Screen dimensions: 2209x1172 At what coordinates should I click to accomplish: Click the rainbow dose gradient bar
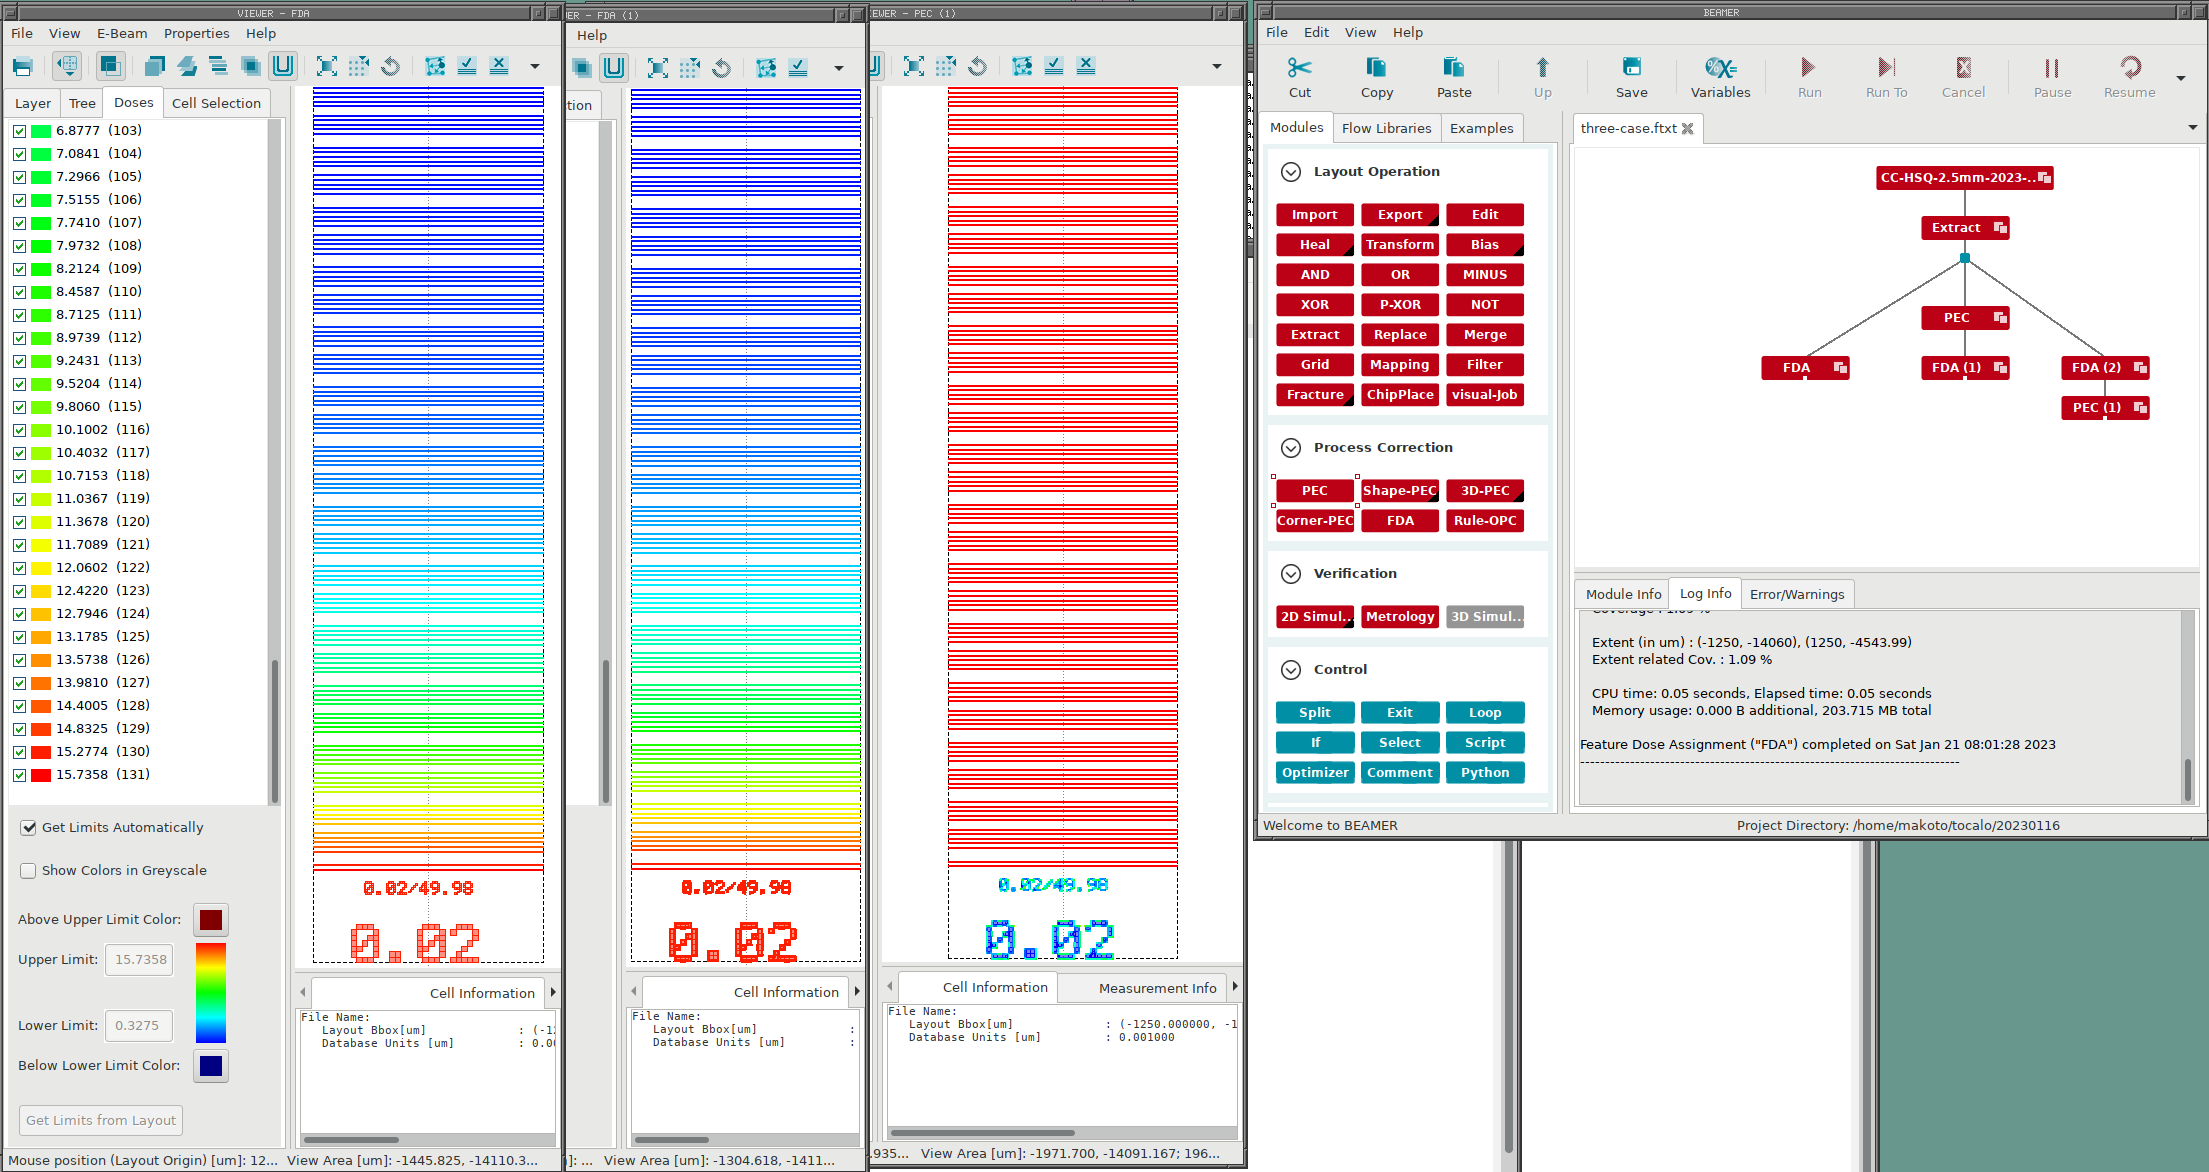(x=211, y=993)
